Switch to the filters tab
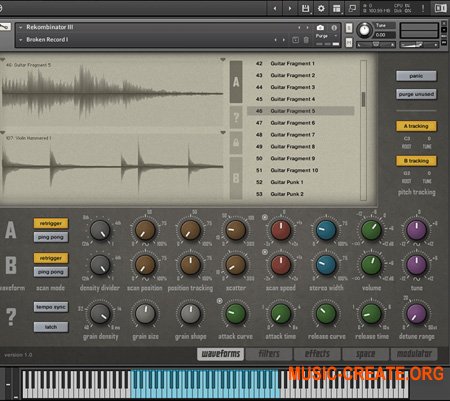Screen dimensions: 450x401 pos(269,354)
